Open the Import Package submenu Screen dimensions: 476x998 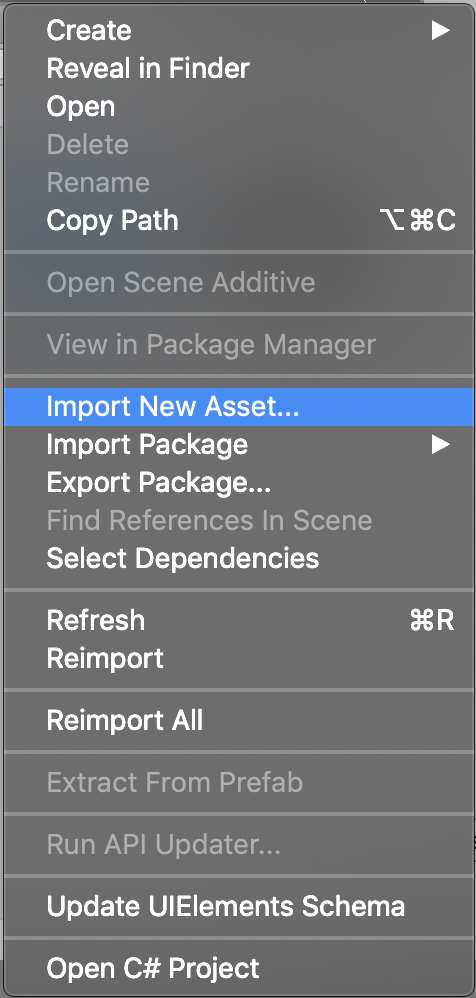click(238, 444)
